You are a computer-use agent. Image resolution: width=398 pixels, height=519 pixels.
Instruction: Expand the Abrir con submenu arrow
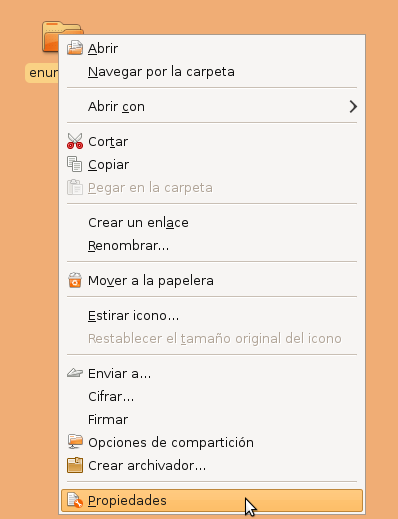coord(353,107)
